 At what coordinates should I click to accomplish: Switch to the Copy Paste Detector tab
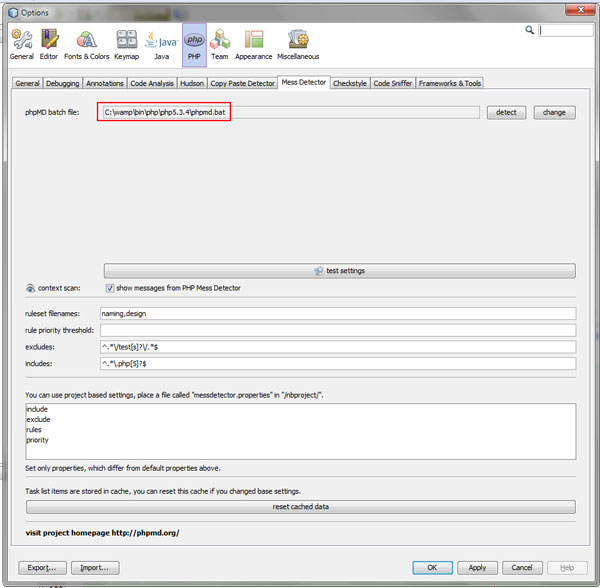point(243,83)
